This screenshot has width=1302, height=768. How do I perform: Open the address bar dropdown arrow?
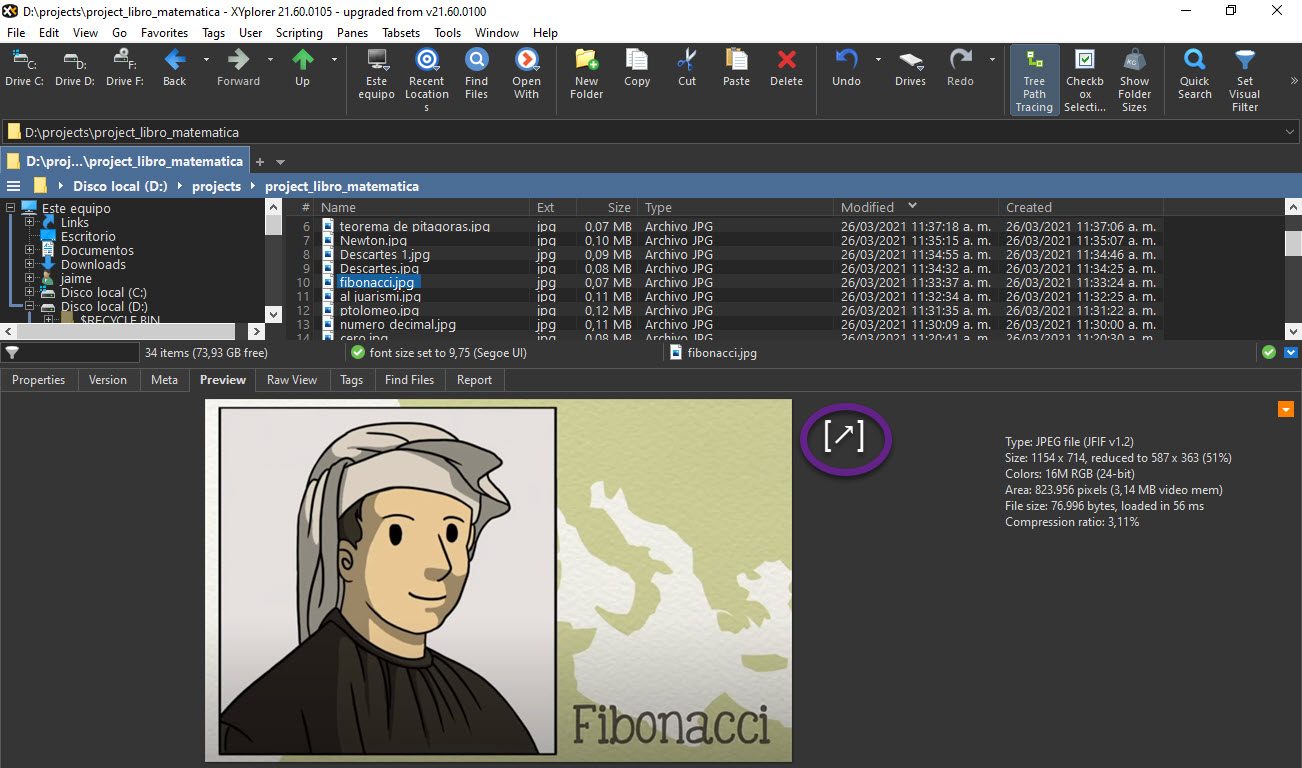(1289, 132)
